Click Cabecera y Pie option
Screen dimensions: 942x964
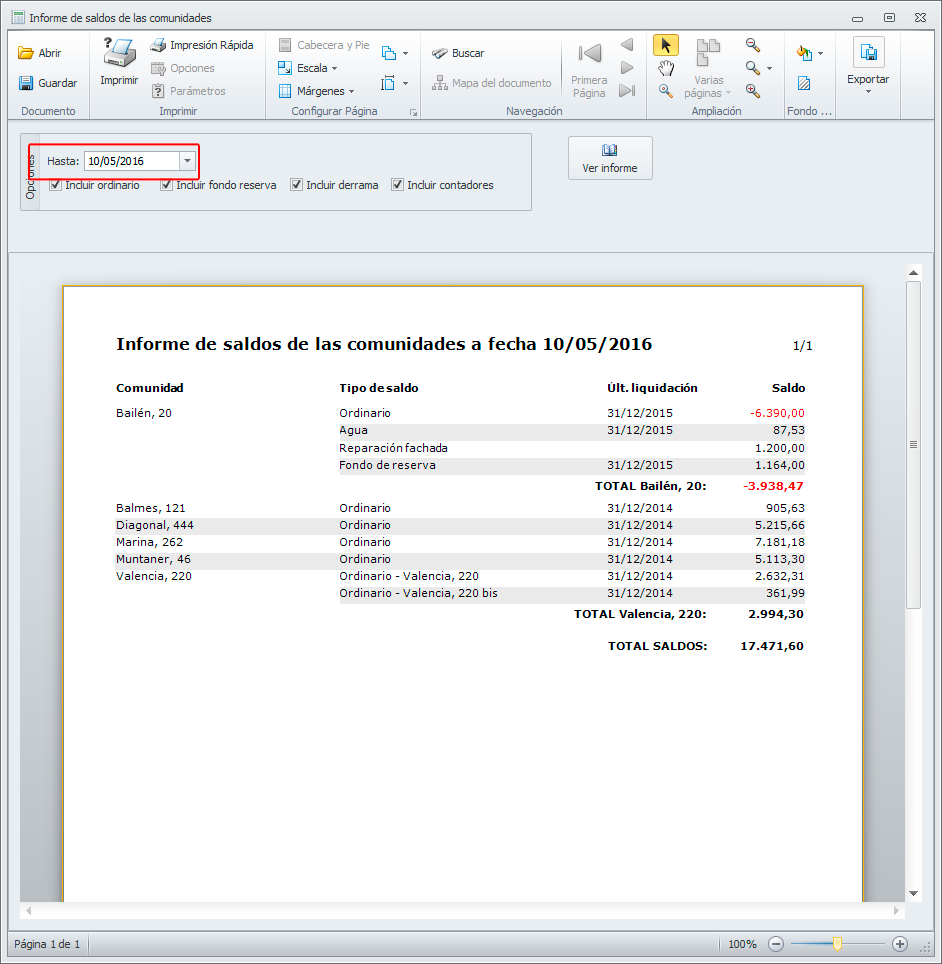click(x=324, y=45)
